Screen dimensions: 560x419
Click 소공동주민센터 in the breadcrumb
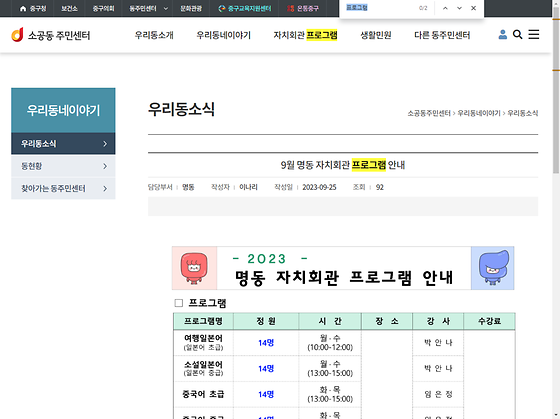(429, 113)
